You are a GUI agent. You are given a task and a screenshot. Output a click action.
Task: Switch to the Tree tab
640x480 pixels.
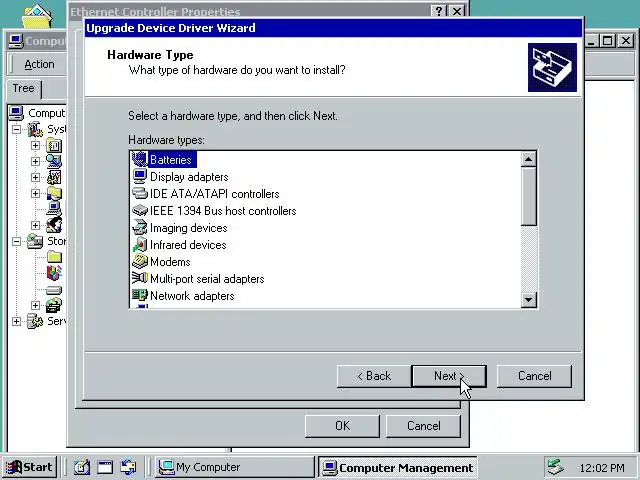[23, 88]
